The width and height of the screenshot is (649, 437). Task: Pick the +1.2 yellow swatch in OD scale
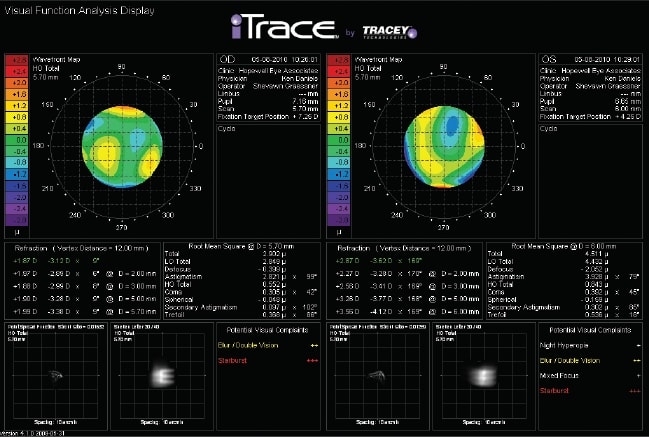click(x=16, y=106)
